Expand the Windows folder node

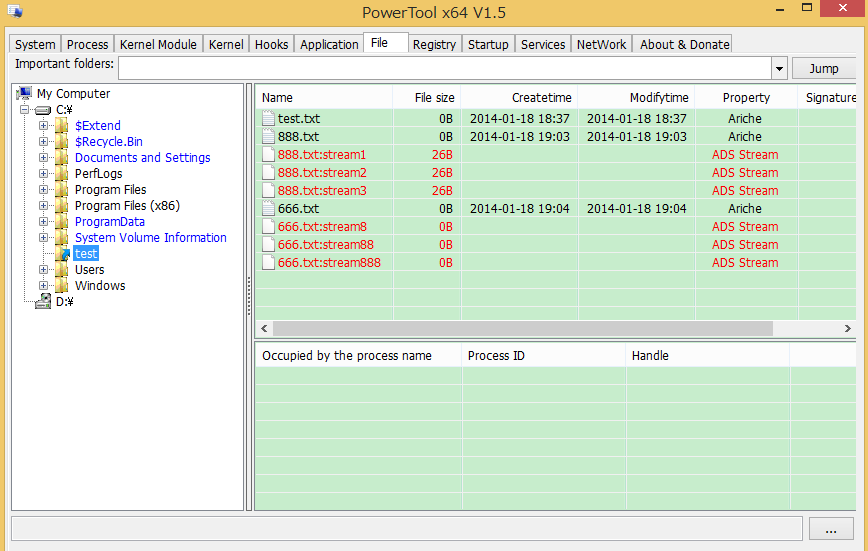[x=43, y=286]
